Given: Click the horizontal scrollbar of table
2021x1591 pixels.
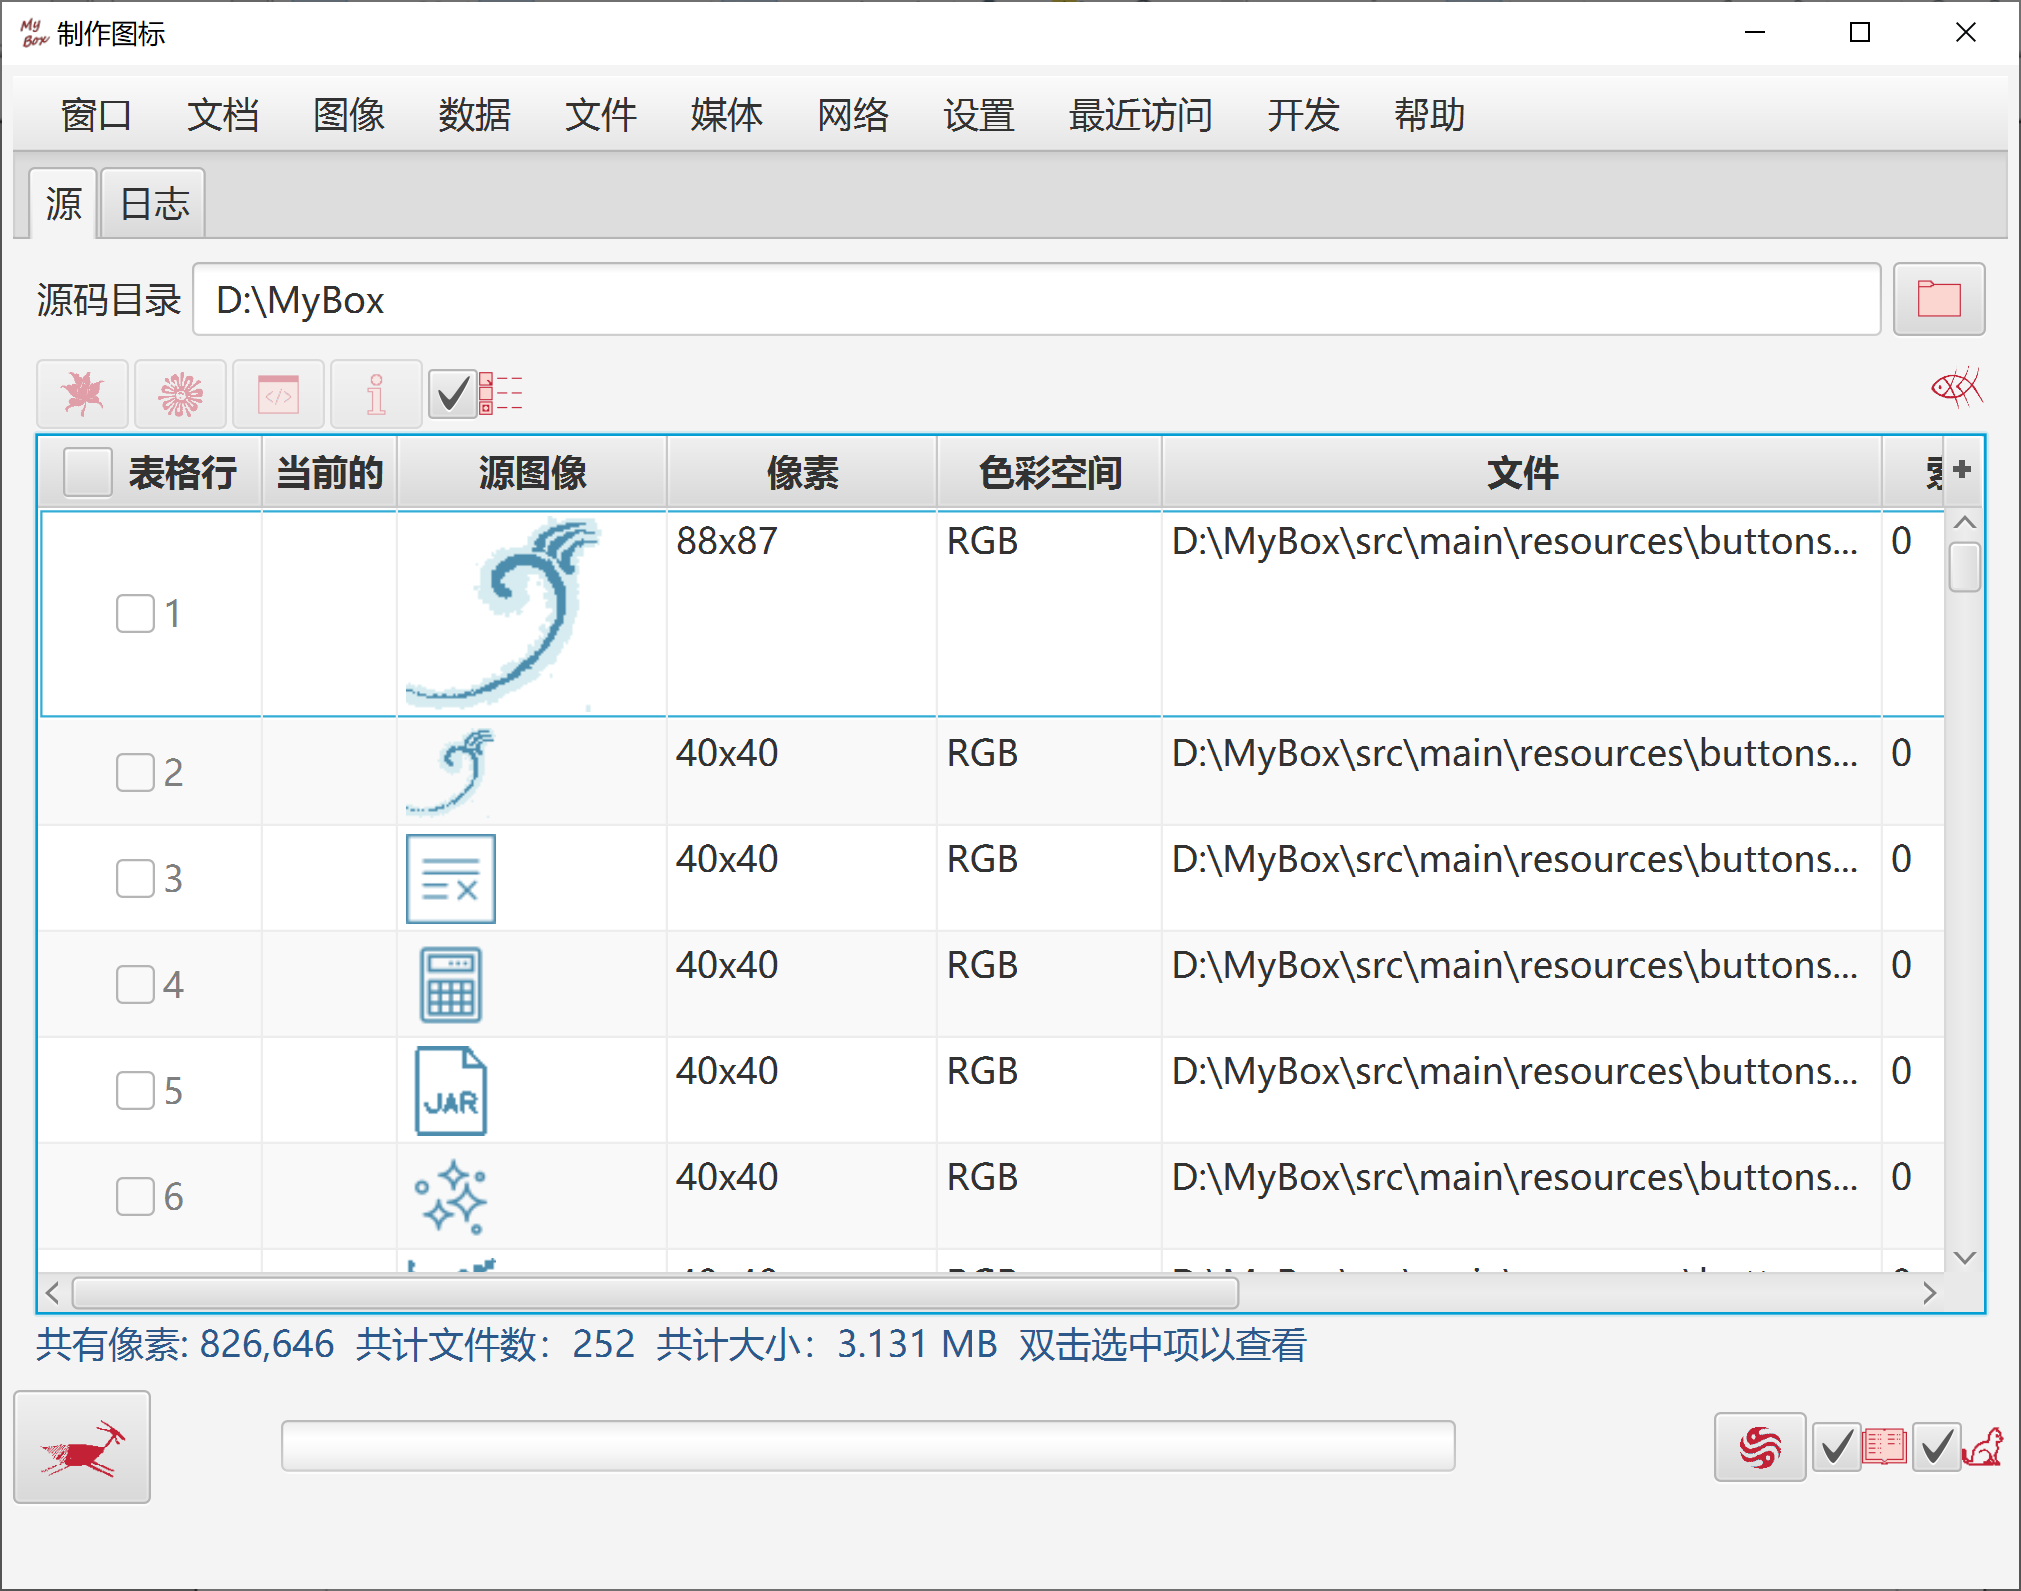Looking at the screenshot, I should (x=656, y=1293).
